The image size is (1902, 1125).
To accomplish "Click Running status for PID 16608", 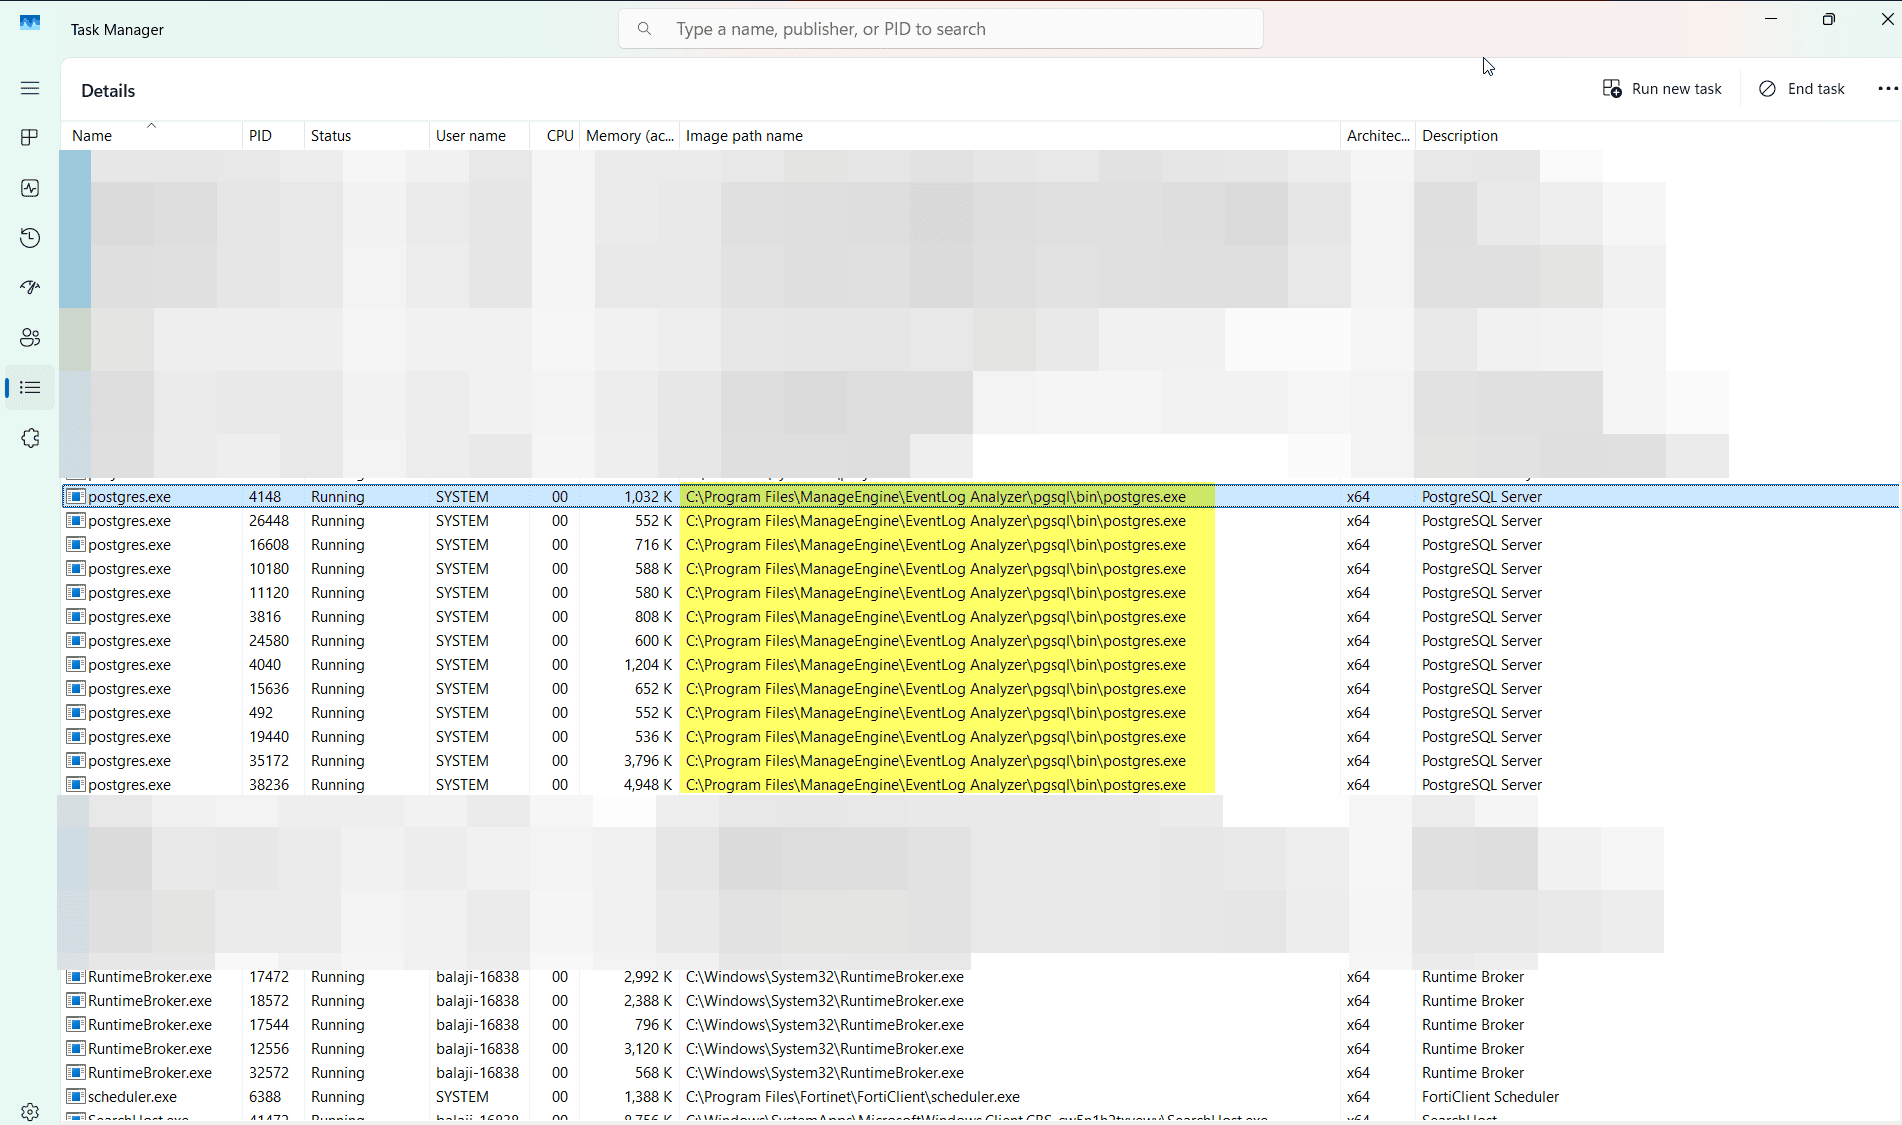I will click(338, 545).
